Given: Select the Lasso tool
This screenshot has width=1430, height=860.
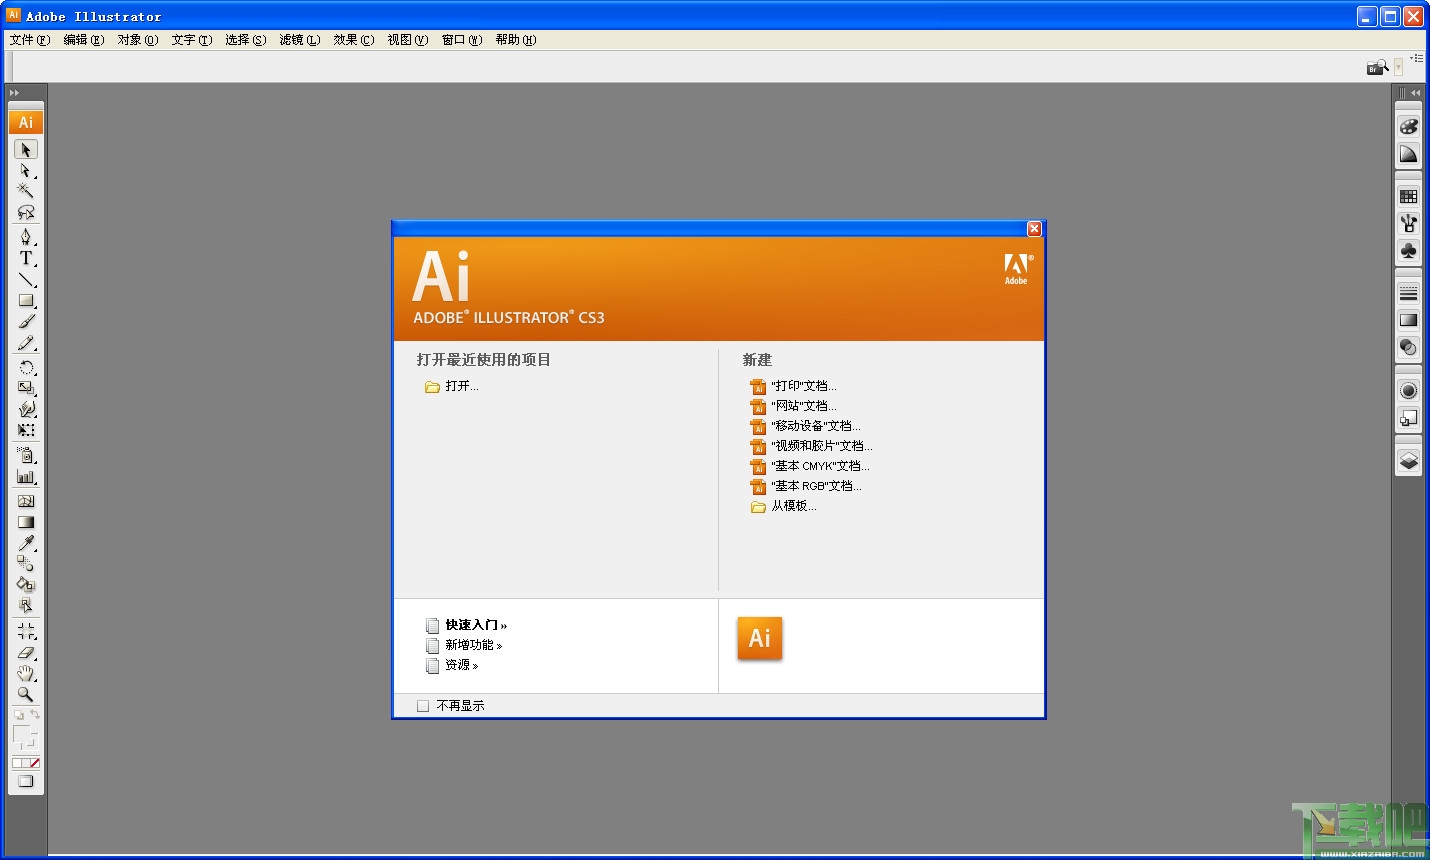Looking at the screenshot, I should coord(26,212).
